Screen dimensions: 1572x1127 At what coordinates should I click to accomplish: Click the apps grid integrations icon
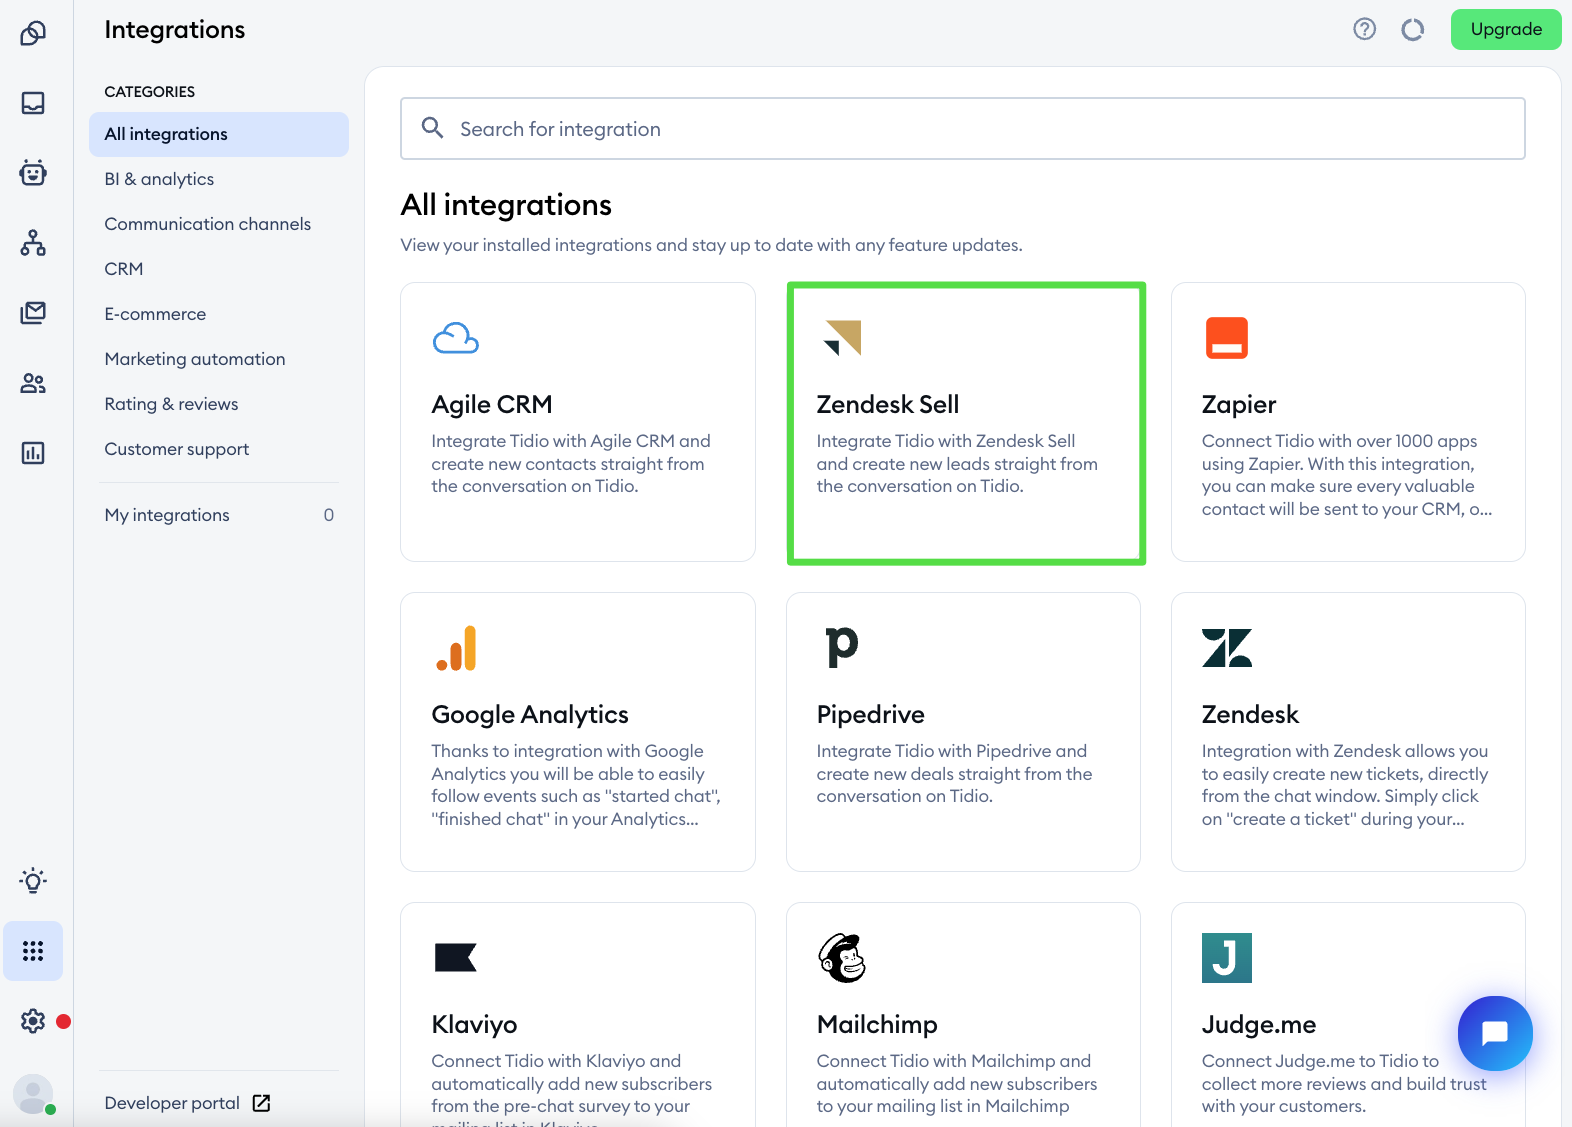(33, 951)
